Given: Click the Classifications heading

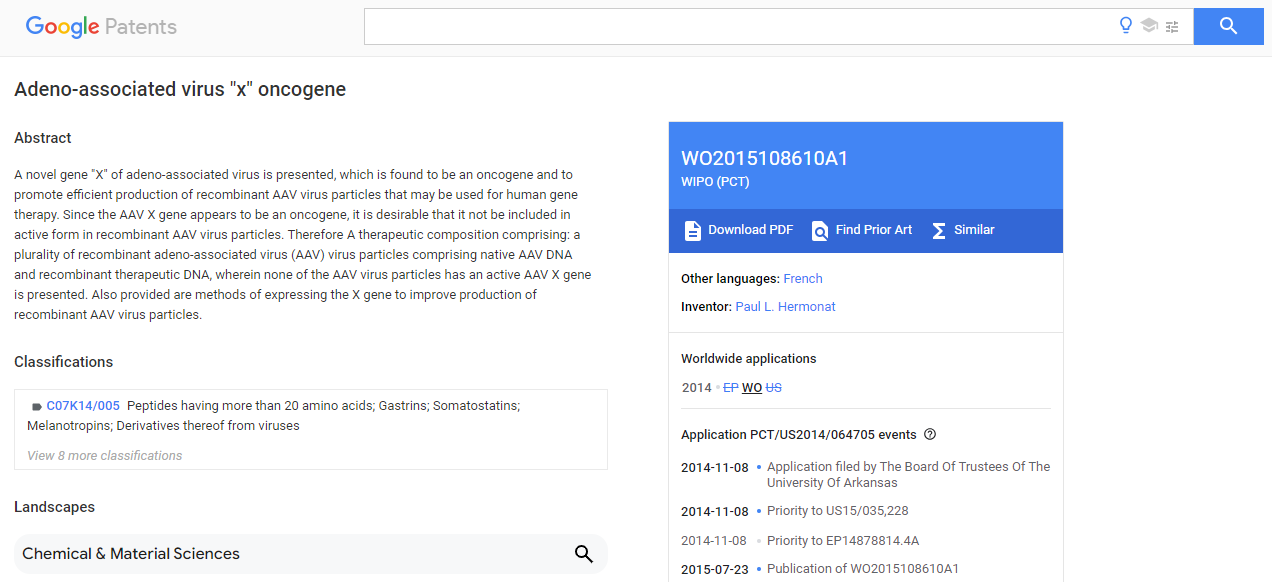Looking at the screenshot, I should [64, 362].
